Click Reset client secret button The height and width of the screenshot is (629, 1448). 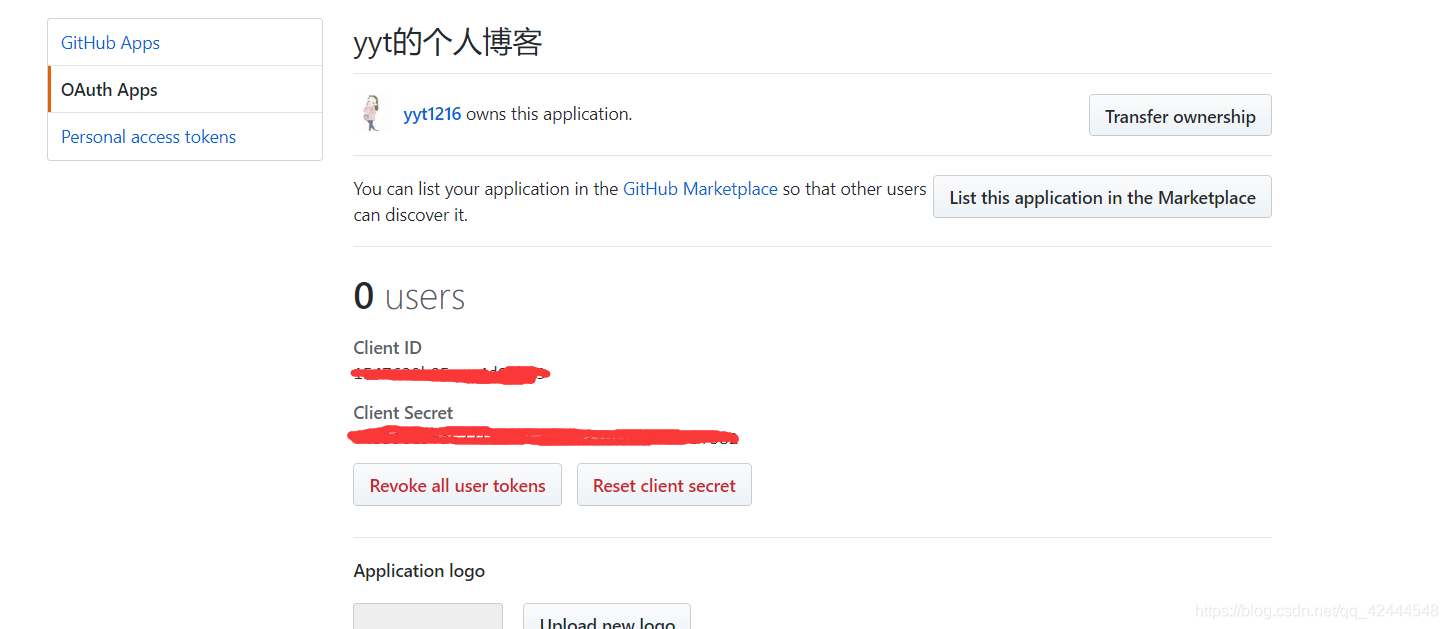[x=664, y=485]
